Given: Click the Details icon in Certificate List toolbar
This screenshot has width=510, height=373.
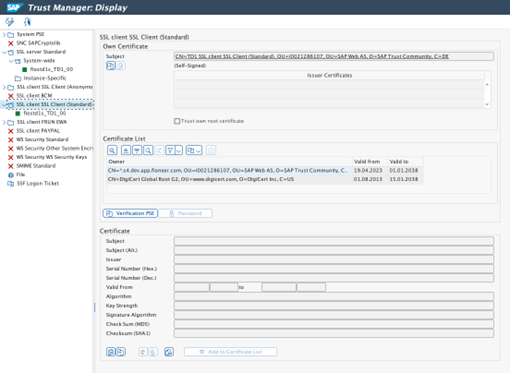Looking at the screenshot, I should pos(112,151).
